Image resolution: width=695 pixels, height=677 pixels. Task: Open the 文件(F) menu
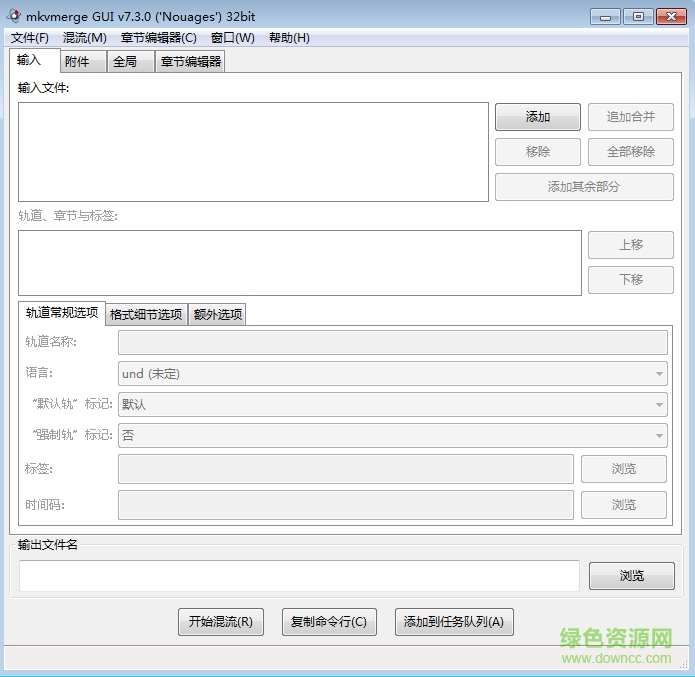[x=30, y=38]
